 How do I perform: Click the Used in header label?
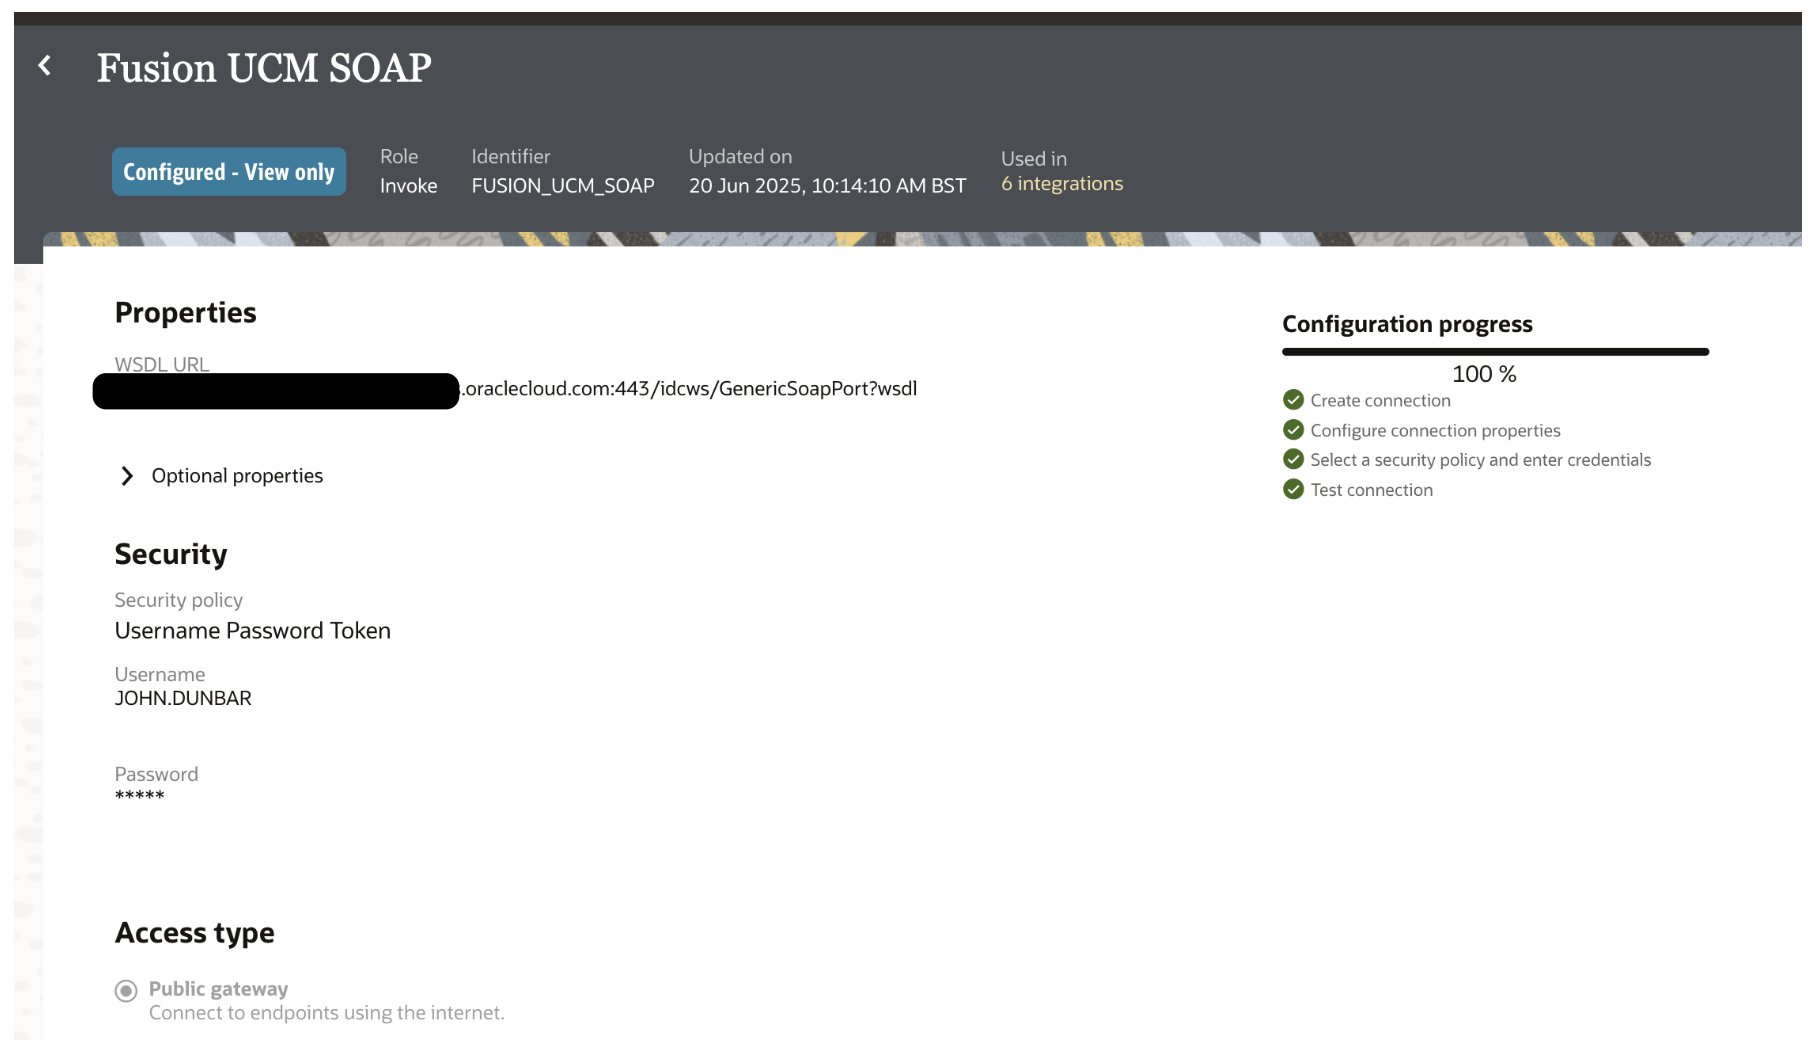1034,159
